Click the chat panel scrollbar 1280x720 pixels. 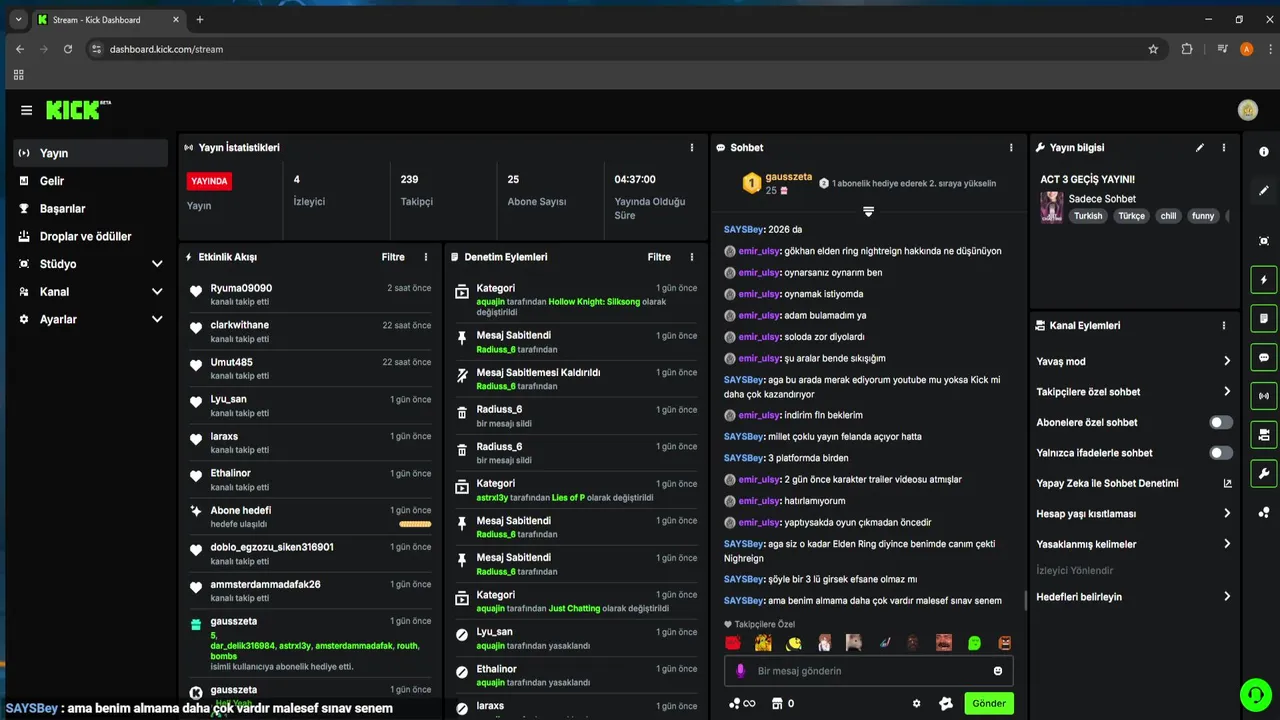(1025, 600)
